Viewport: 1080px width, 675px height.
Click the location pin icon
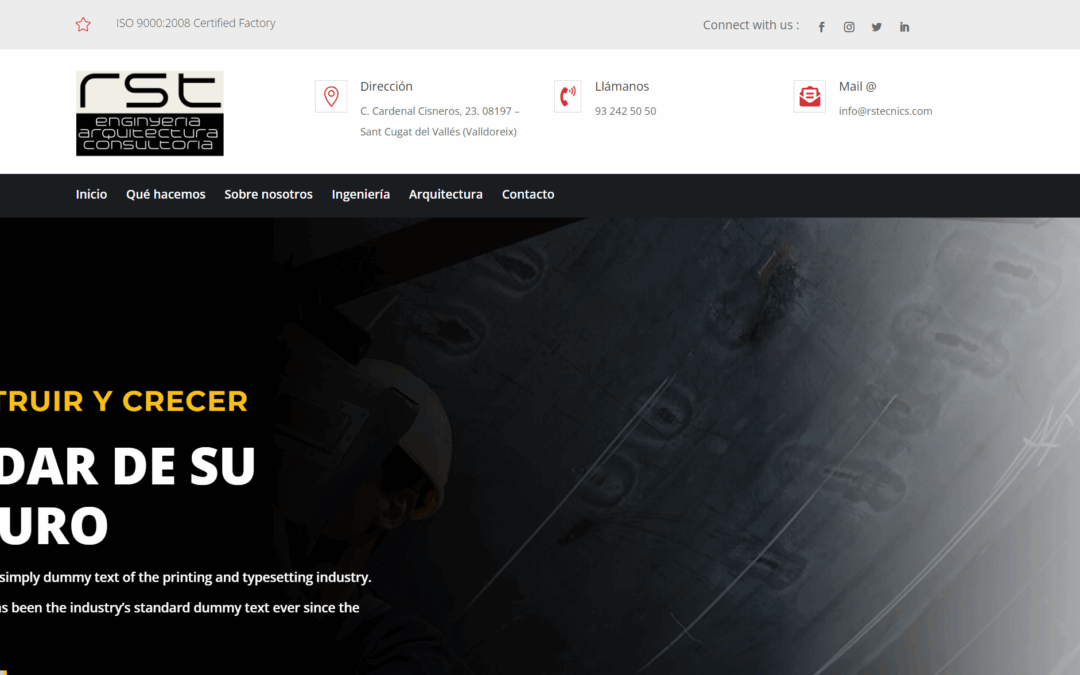coord(331,96)
